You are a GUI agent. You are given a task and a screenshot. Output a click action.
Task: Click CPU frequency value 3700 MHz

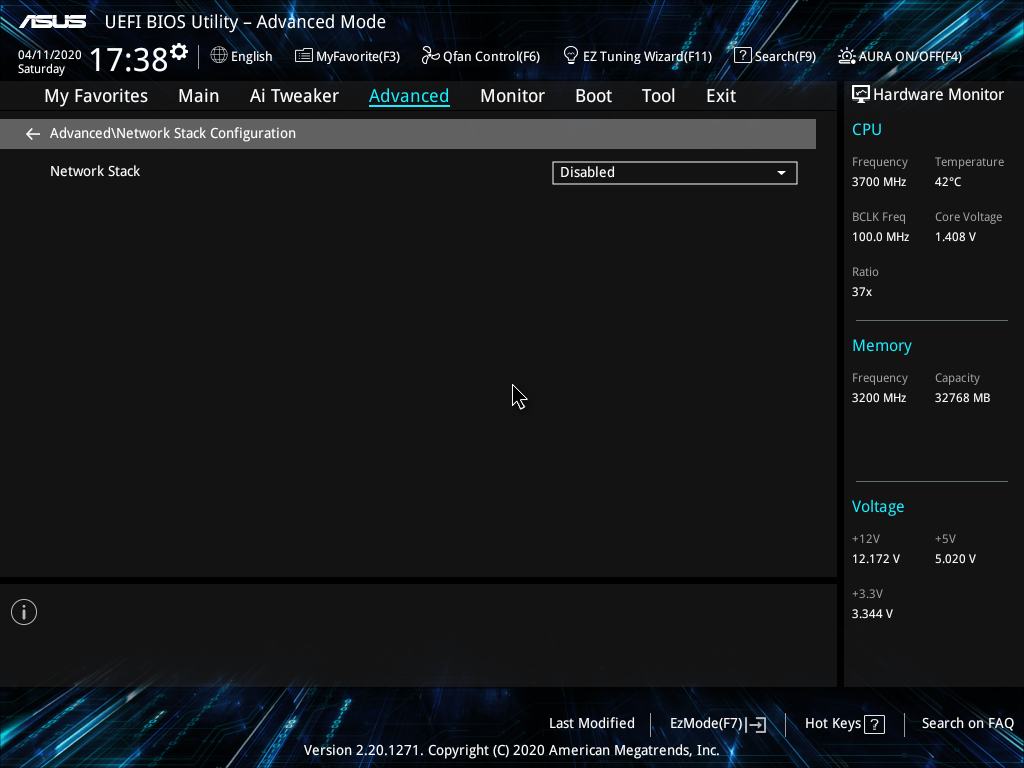(x=878, y=182)
